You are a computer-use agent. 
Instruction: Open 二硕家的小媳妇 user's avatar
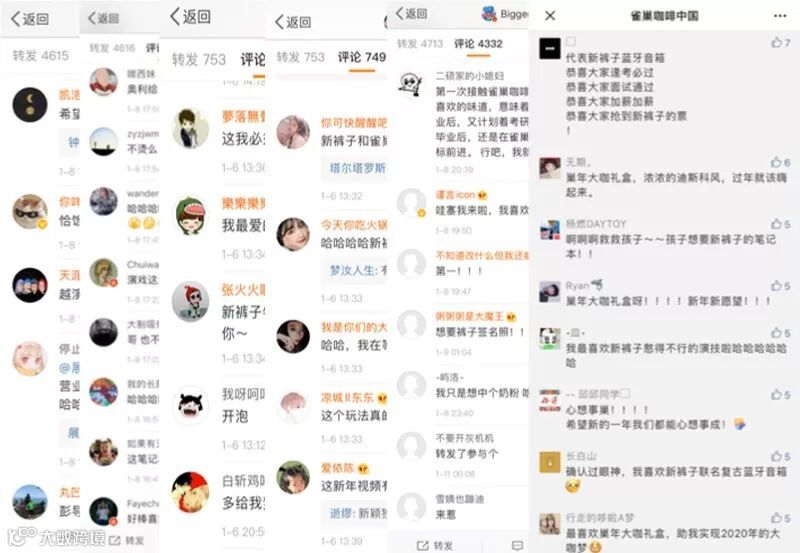[411, 85]
